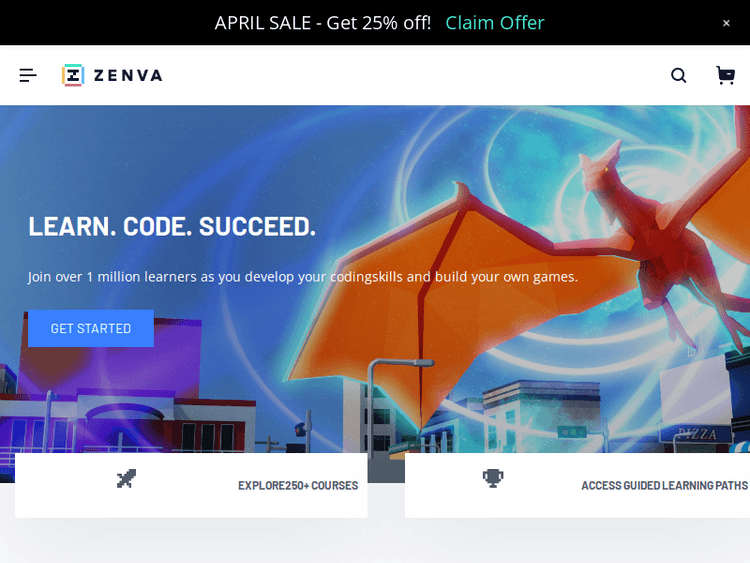
Task: Open the shopping cart
Action: click(725, 75)
